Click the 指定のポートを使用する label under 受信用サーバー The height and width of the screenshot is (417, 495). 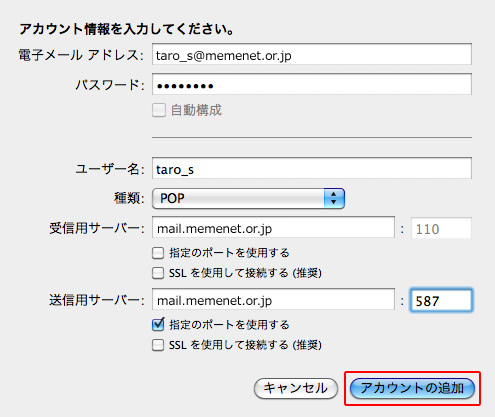(x=229, y=253)
